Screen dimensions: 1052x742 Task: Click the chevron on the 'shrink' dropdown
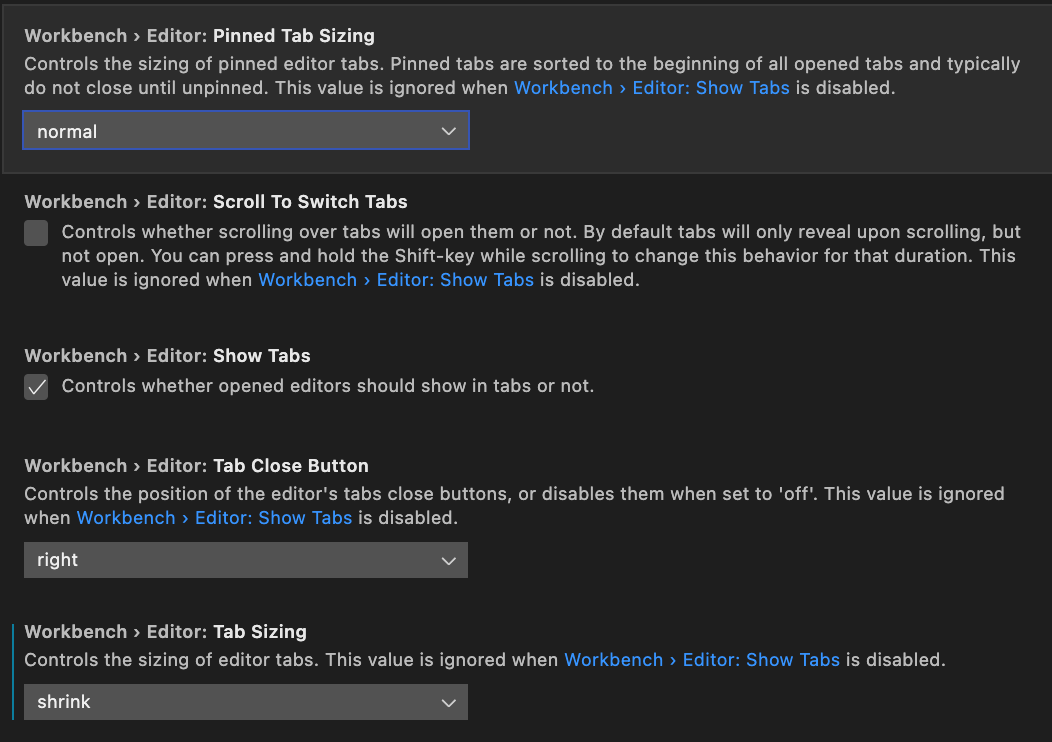[448, 703]
